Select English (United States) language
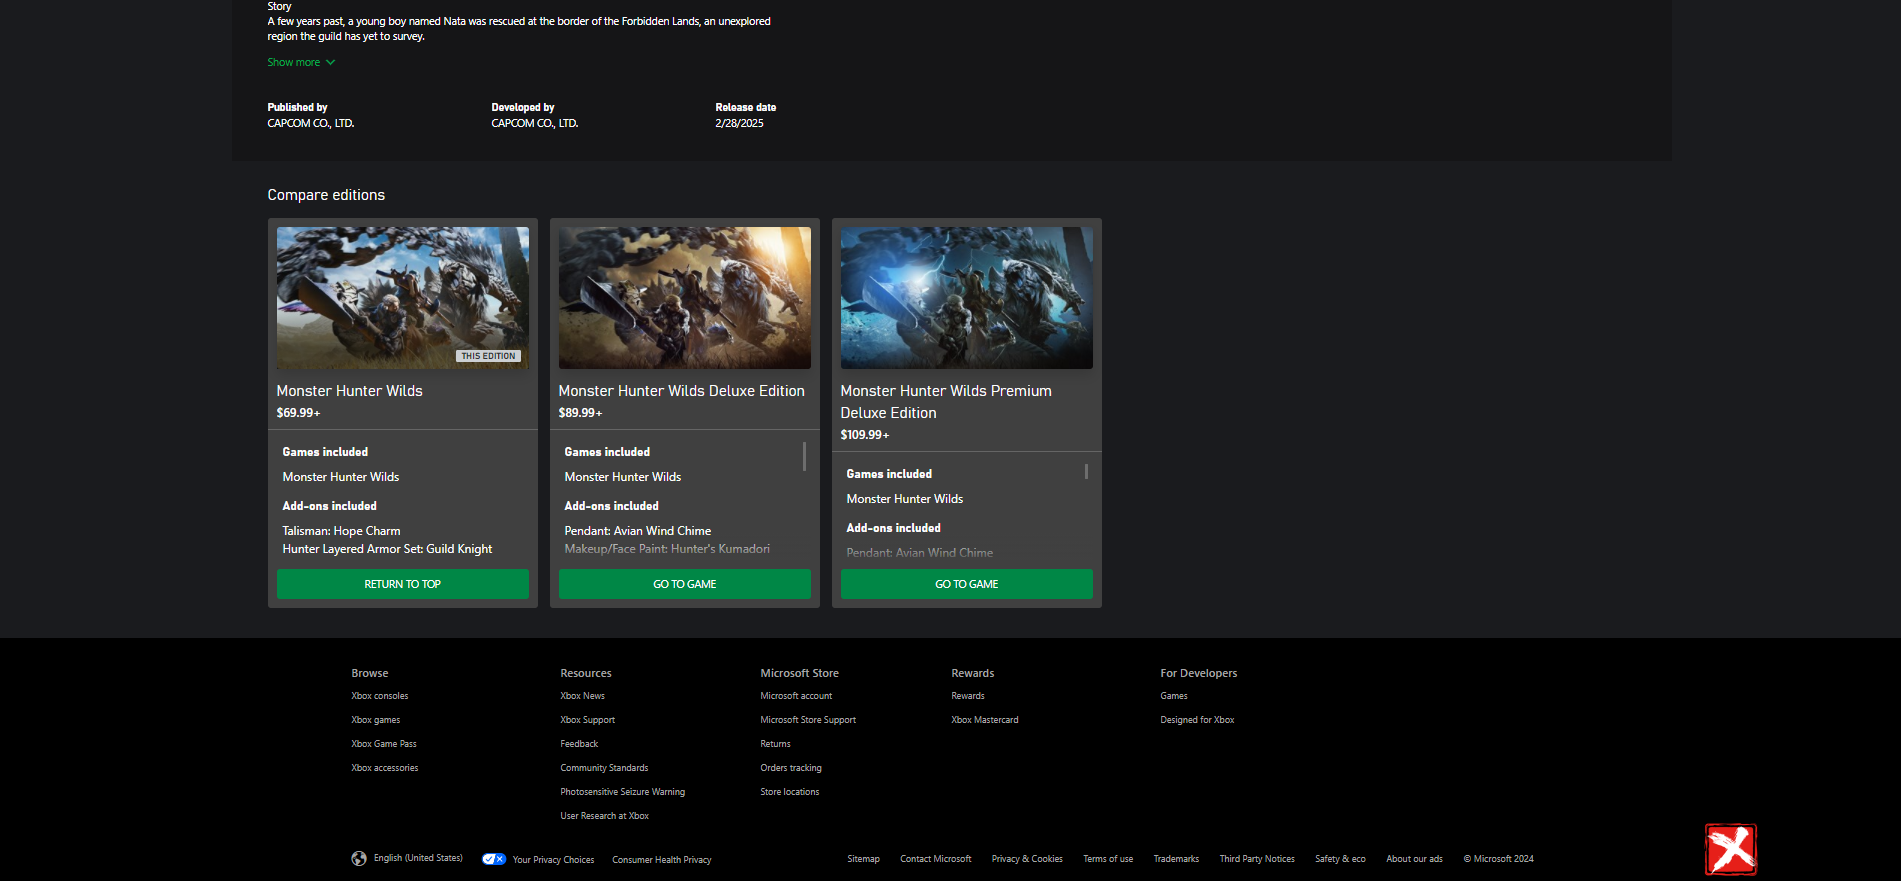This screenshot has width=1901, height=881. click(418, 858)
